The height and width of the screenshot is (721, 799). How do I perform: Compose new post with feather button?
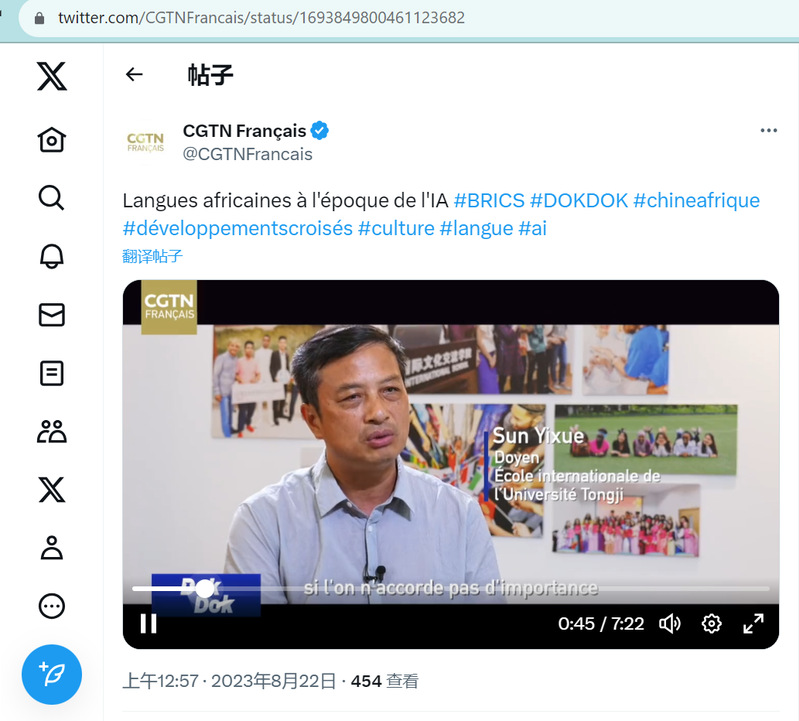tap(51, 674)
